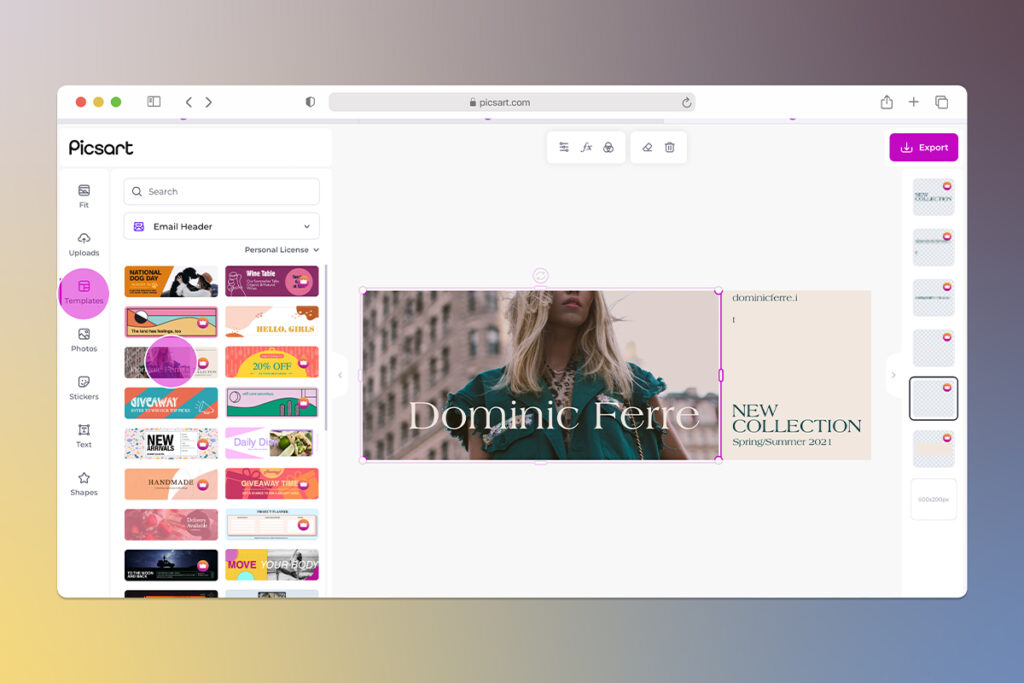
Task: Select the Eraser toolbar icon
Action: tap(647, 147)
